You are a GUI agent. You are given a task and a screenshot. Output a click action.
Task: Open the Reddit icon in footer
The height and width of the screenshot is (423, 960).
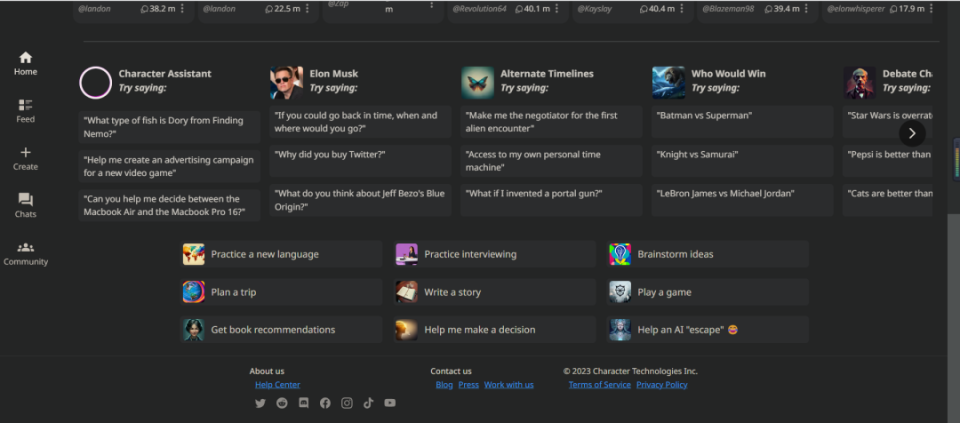click(x=282, y=403)
